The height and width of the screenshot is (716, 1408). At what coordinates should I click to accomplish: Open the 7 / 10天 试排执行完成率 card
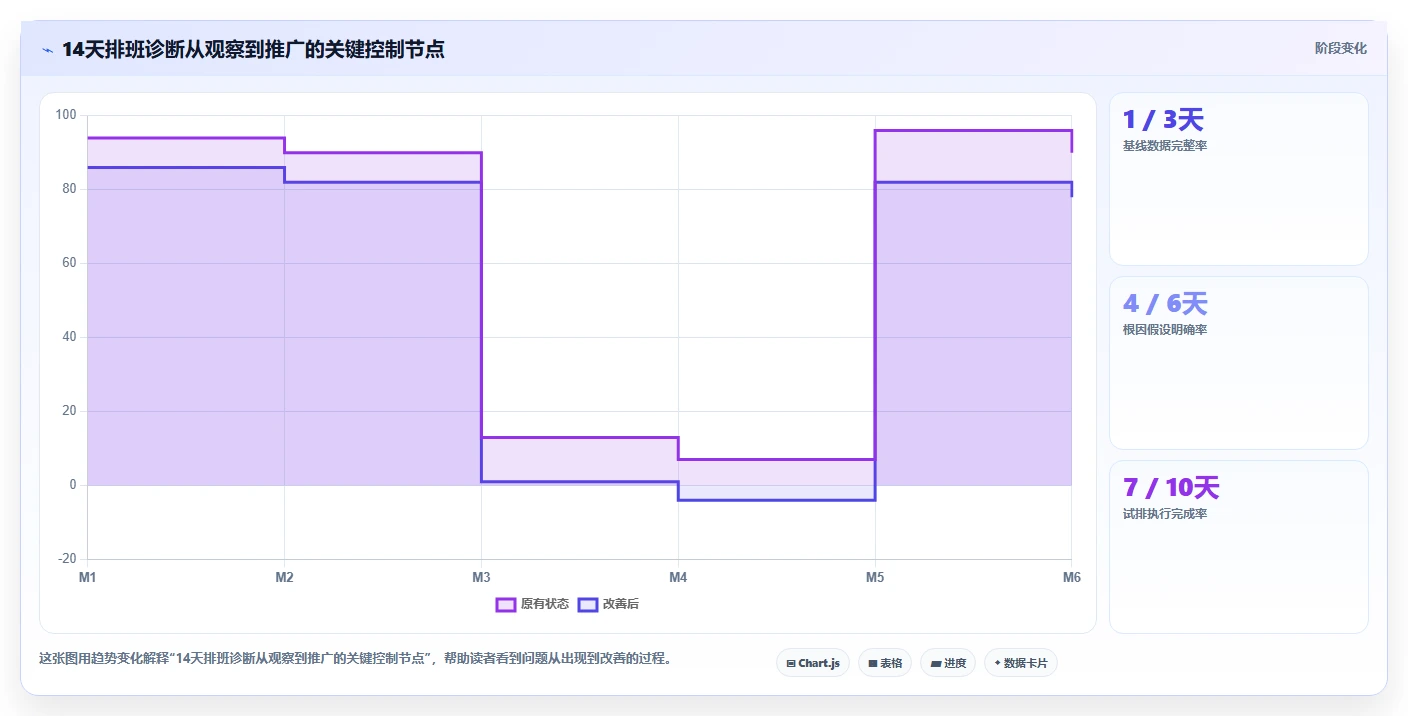click(x=1238, y=547)
